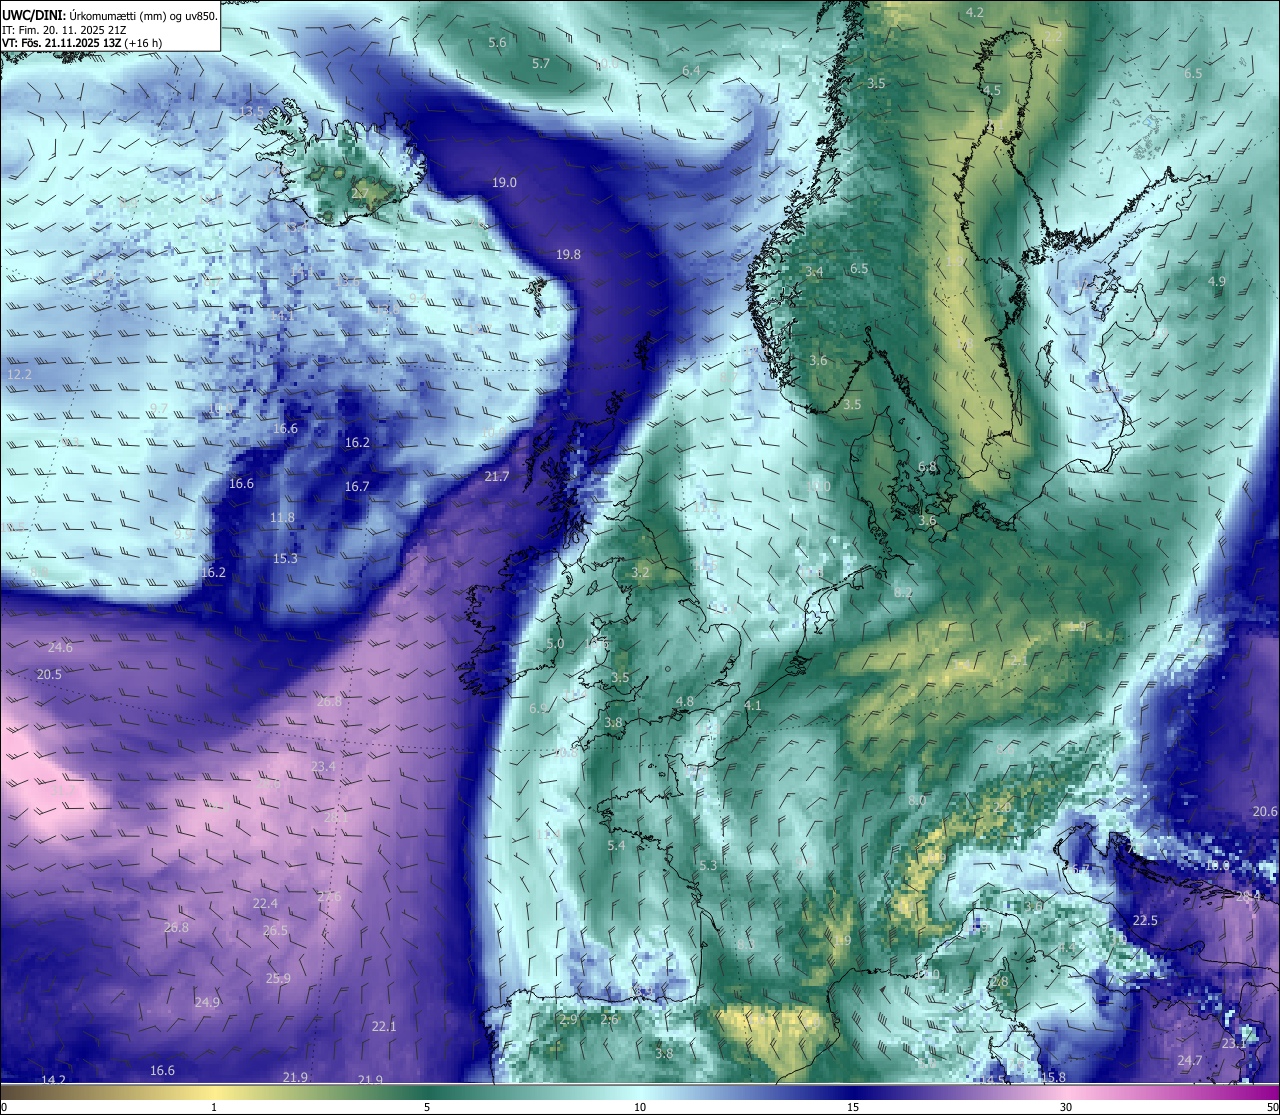The width and height of the screenshot is (1280, 1115).
Task: Click the 14.2 value at bottom left
Action: pyautogui.click(x=54, y=1080)
